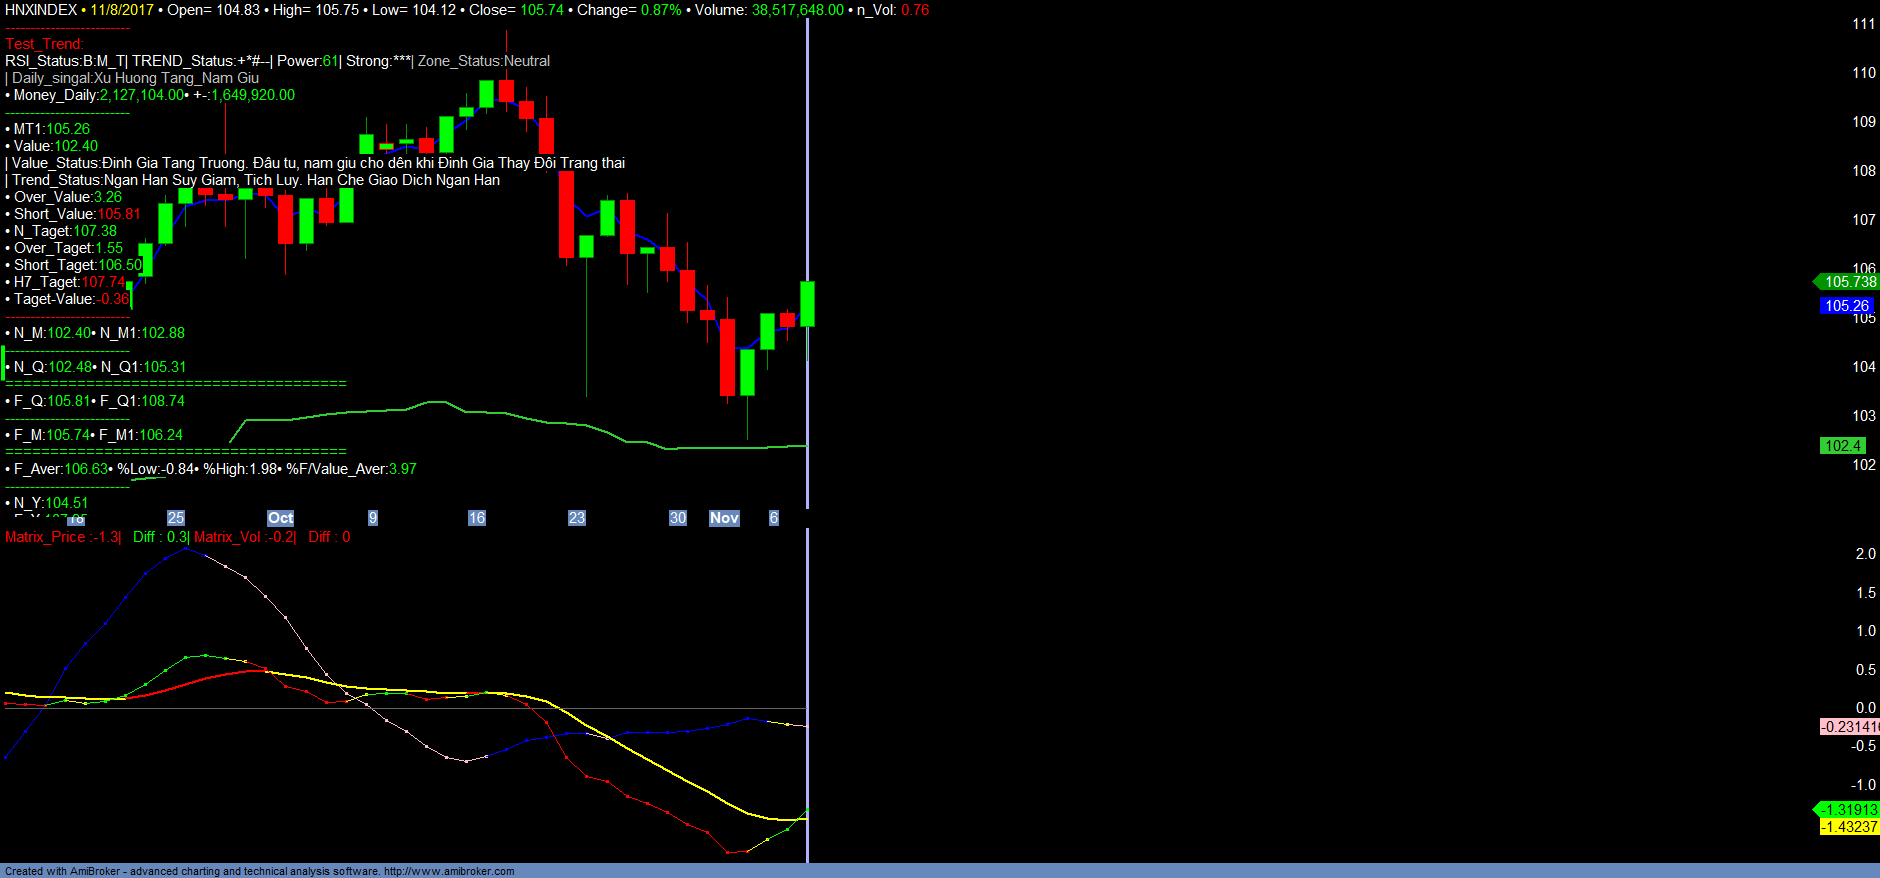Click the Matrix_Price label in lower pane
Screen dimensions: 1880x878
(x=46, y=537)
